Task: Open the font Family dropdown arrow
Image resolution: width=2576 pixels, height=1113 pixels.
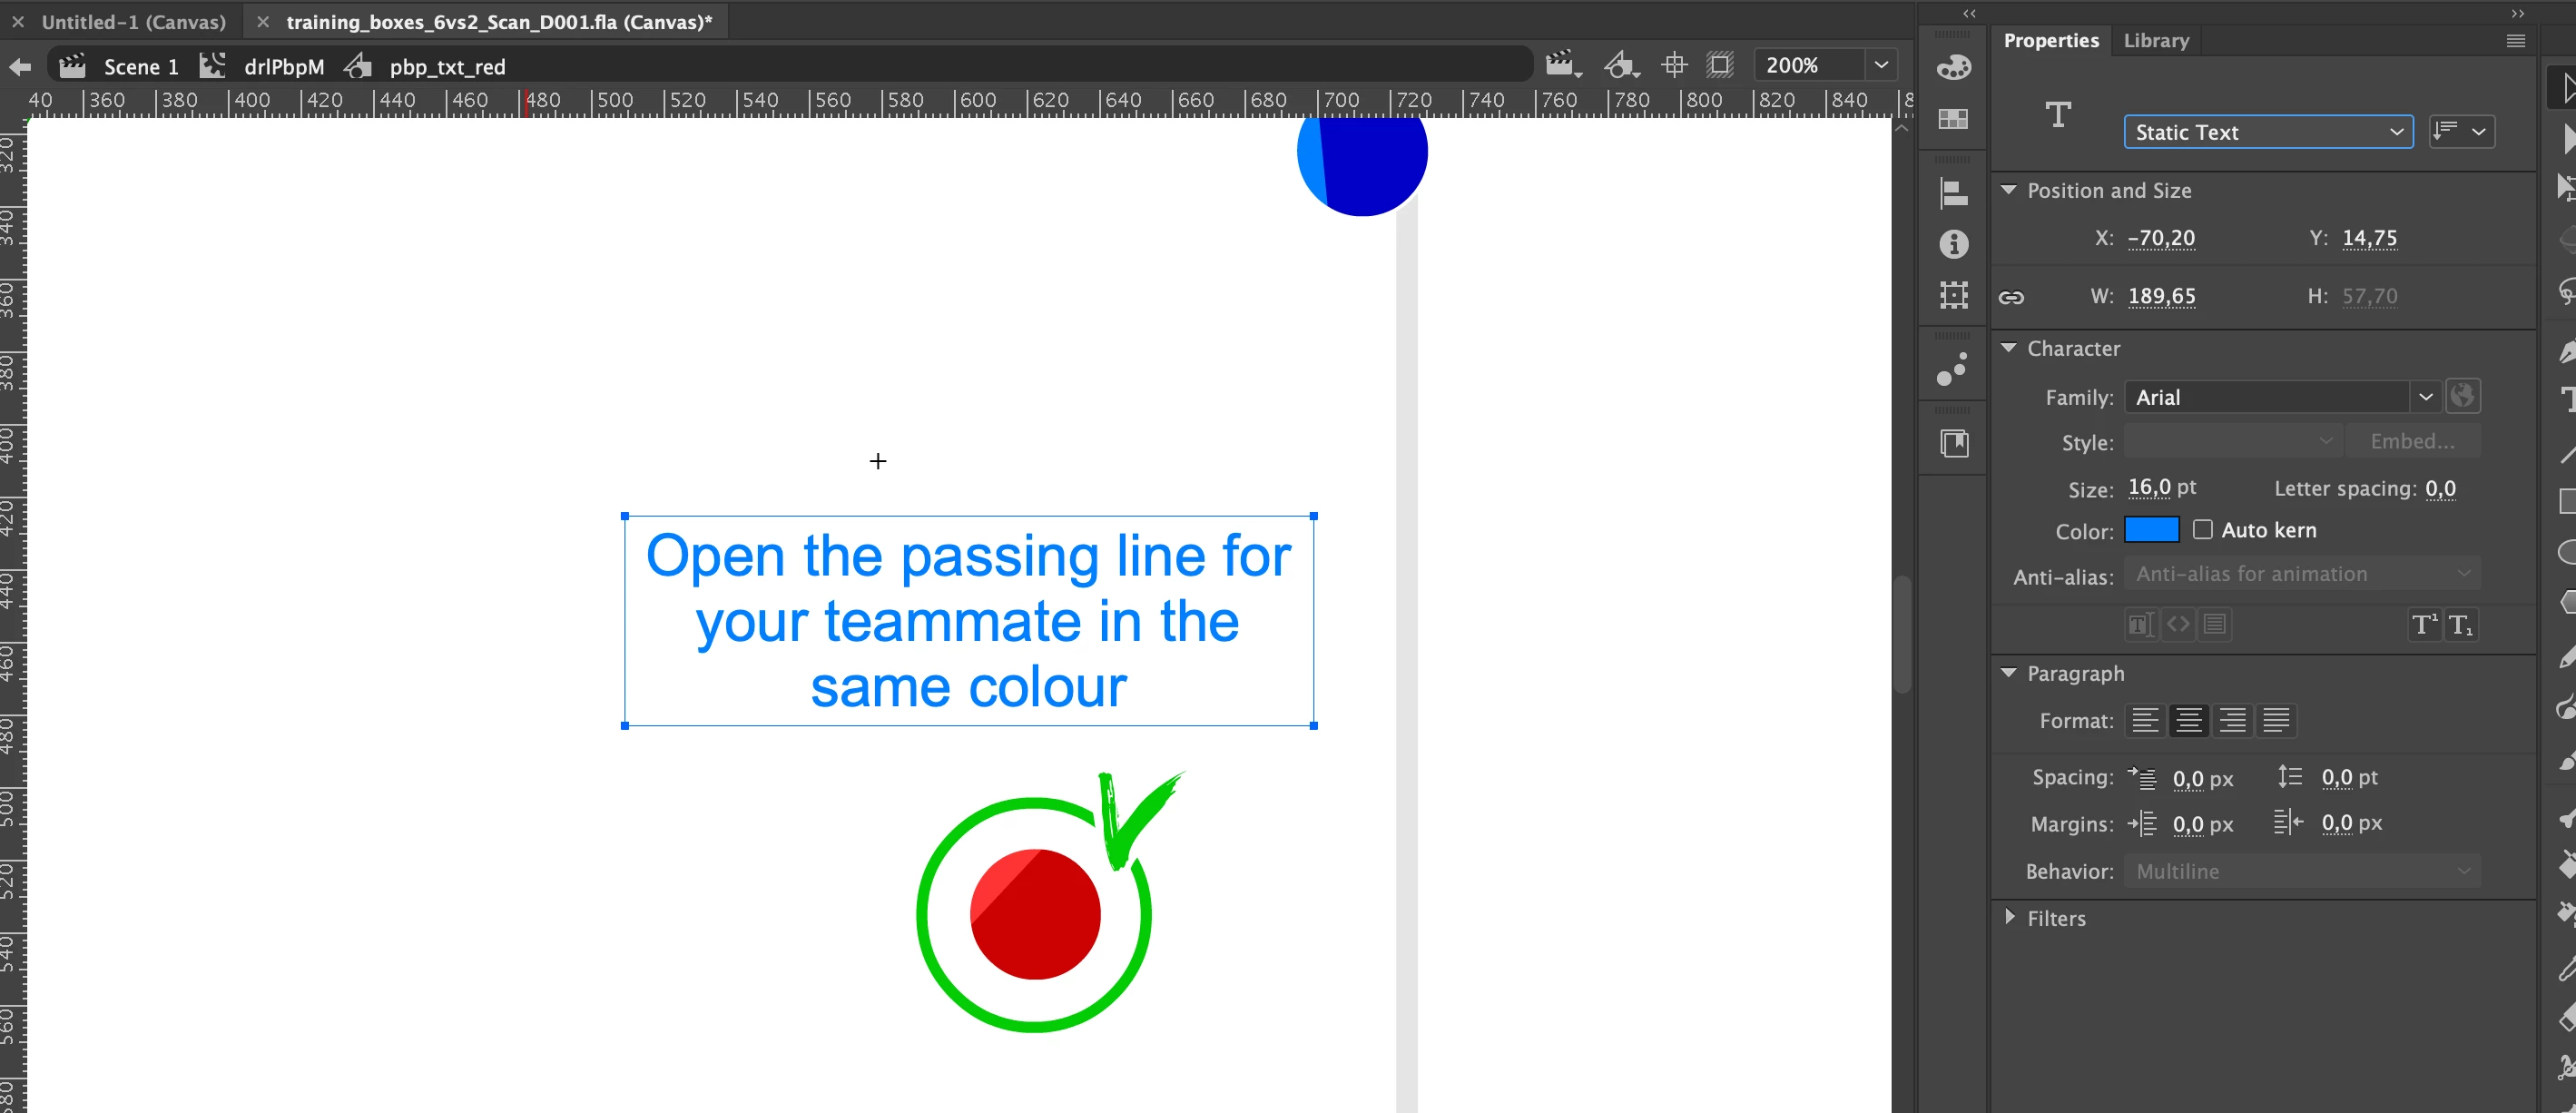Action: pos(2425,397)
